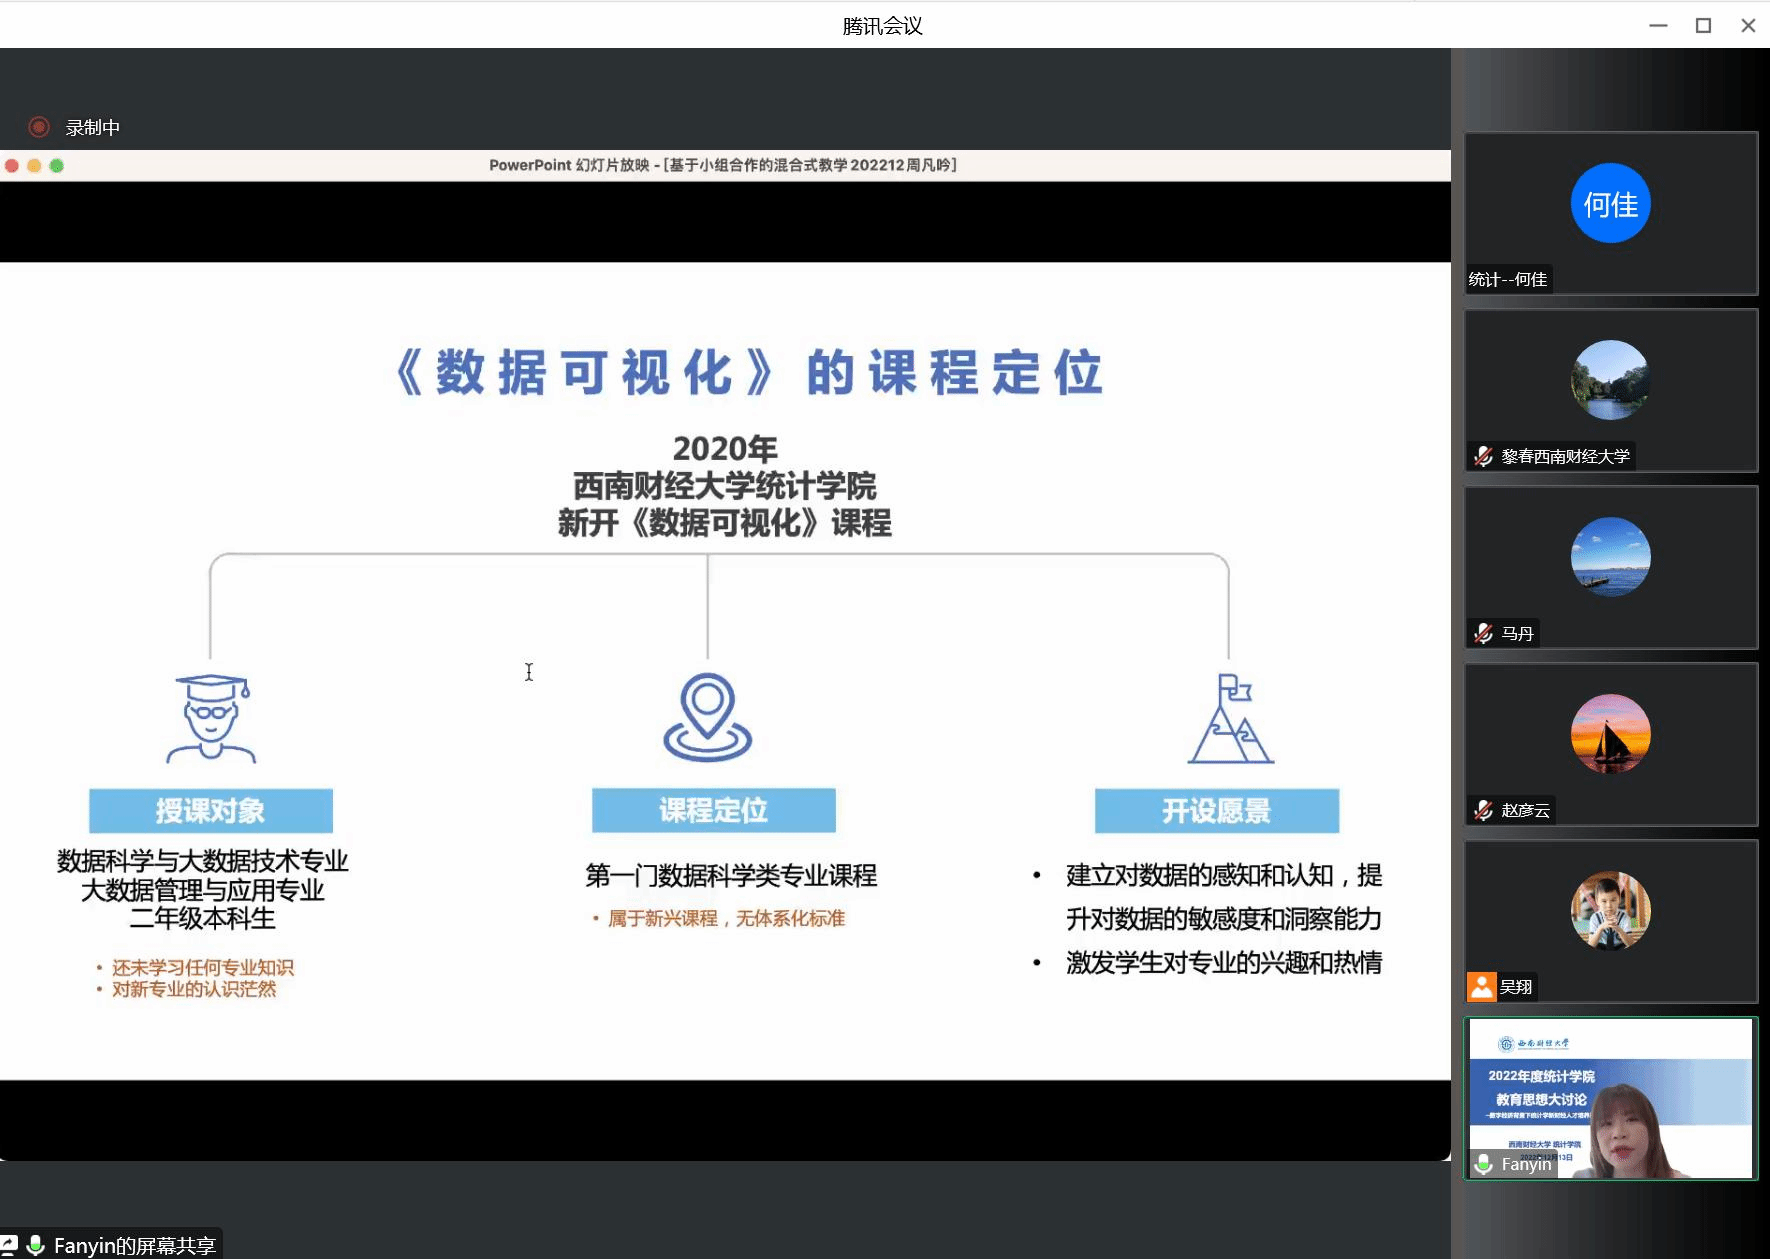This screenshot has width=1770, height=1259.
Task: Click the red recording indicator icon
Action: (39, 127)
